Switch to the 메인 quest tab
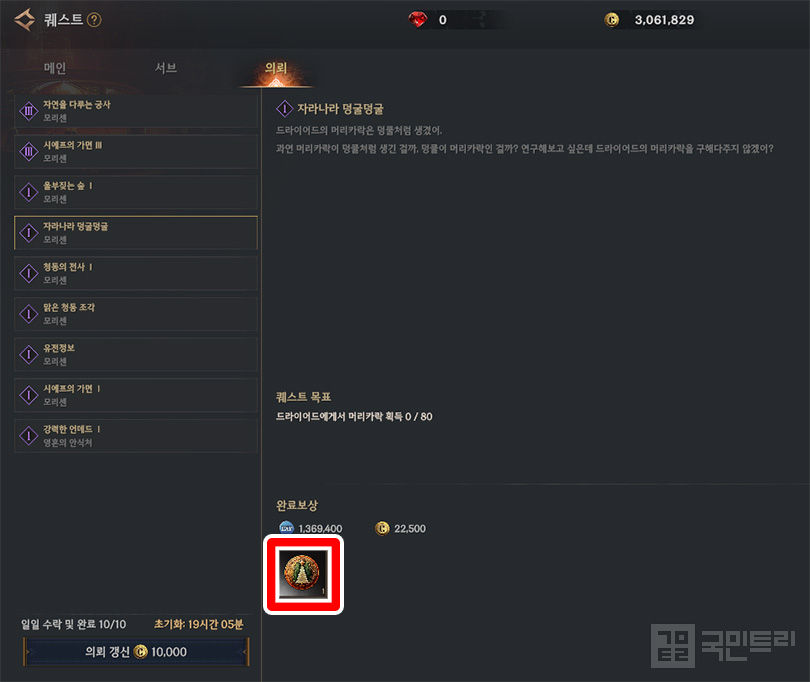 click(x=55, y=68)
